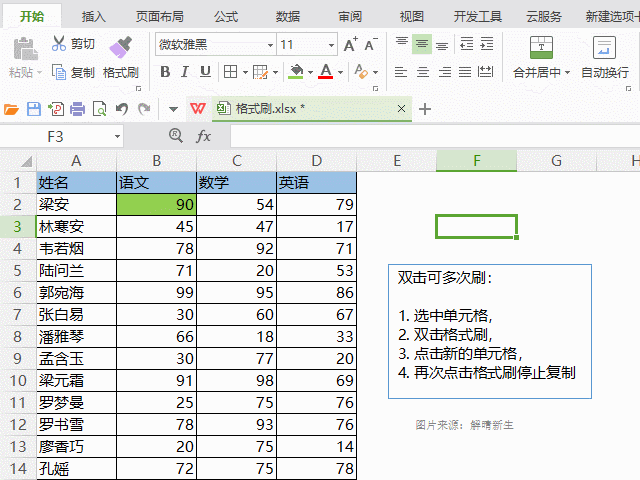The image size is (640, 480).
Task: Align text right
Action: 444,72
